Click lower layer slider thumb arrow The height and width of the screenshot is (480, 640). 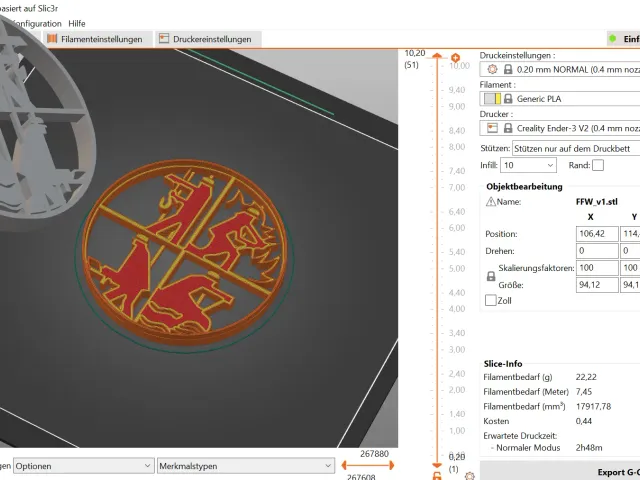click(437, 465)
